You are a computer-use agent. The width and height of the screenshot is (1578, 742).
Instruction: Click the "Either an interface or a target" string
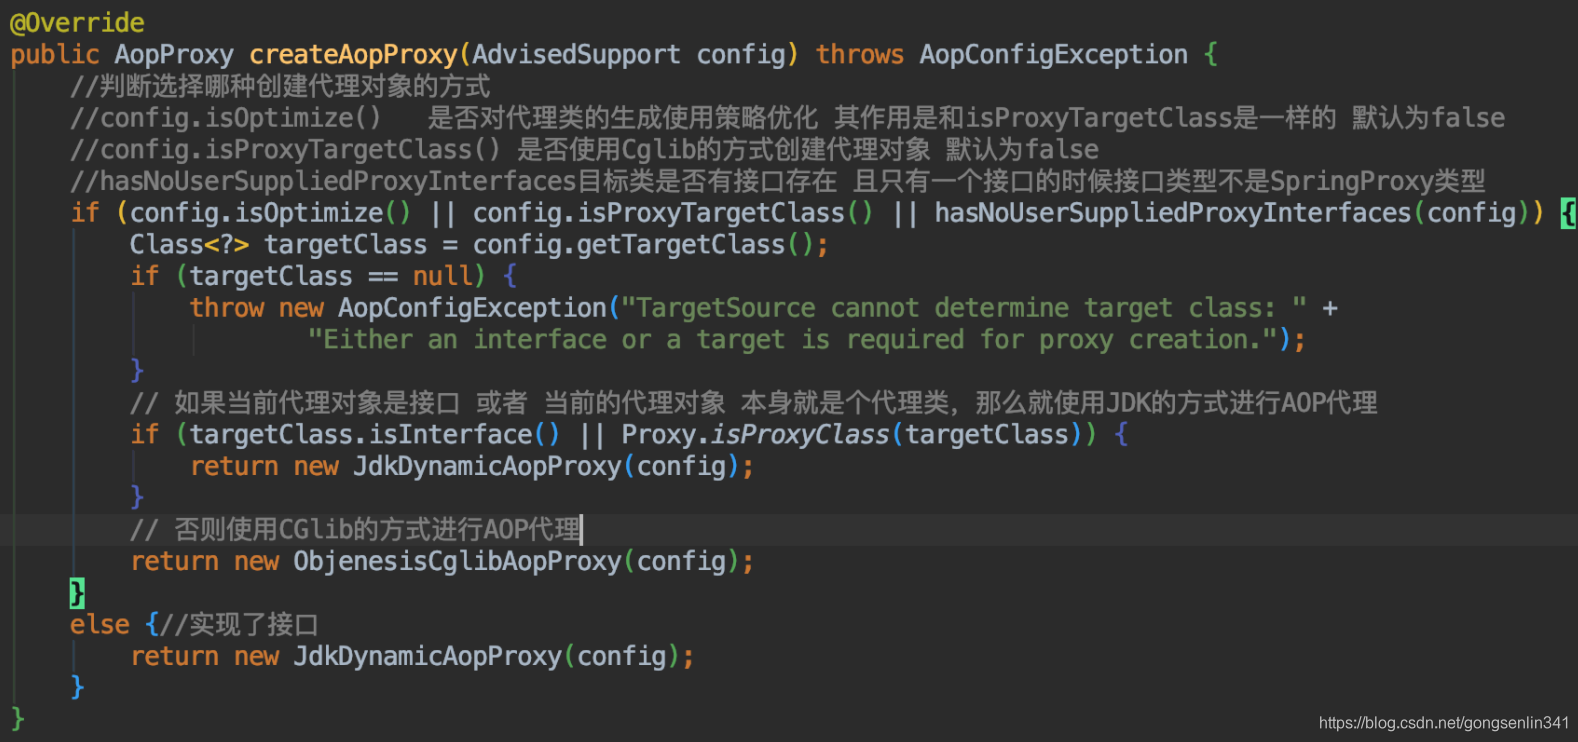tap(792, 340)
